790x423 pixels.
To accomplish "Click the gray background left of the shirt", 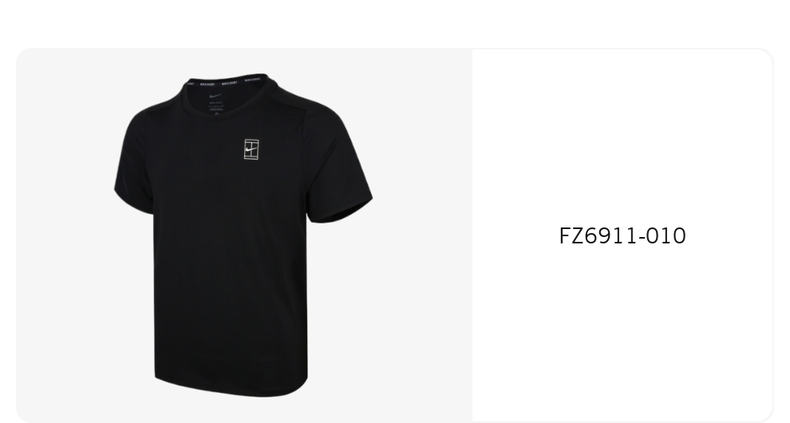I will pyautogui.click(x=65, y=236).
